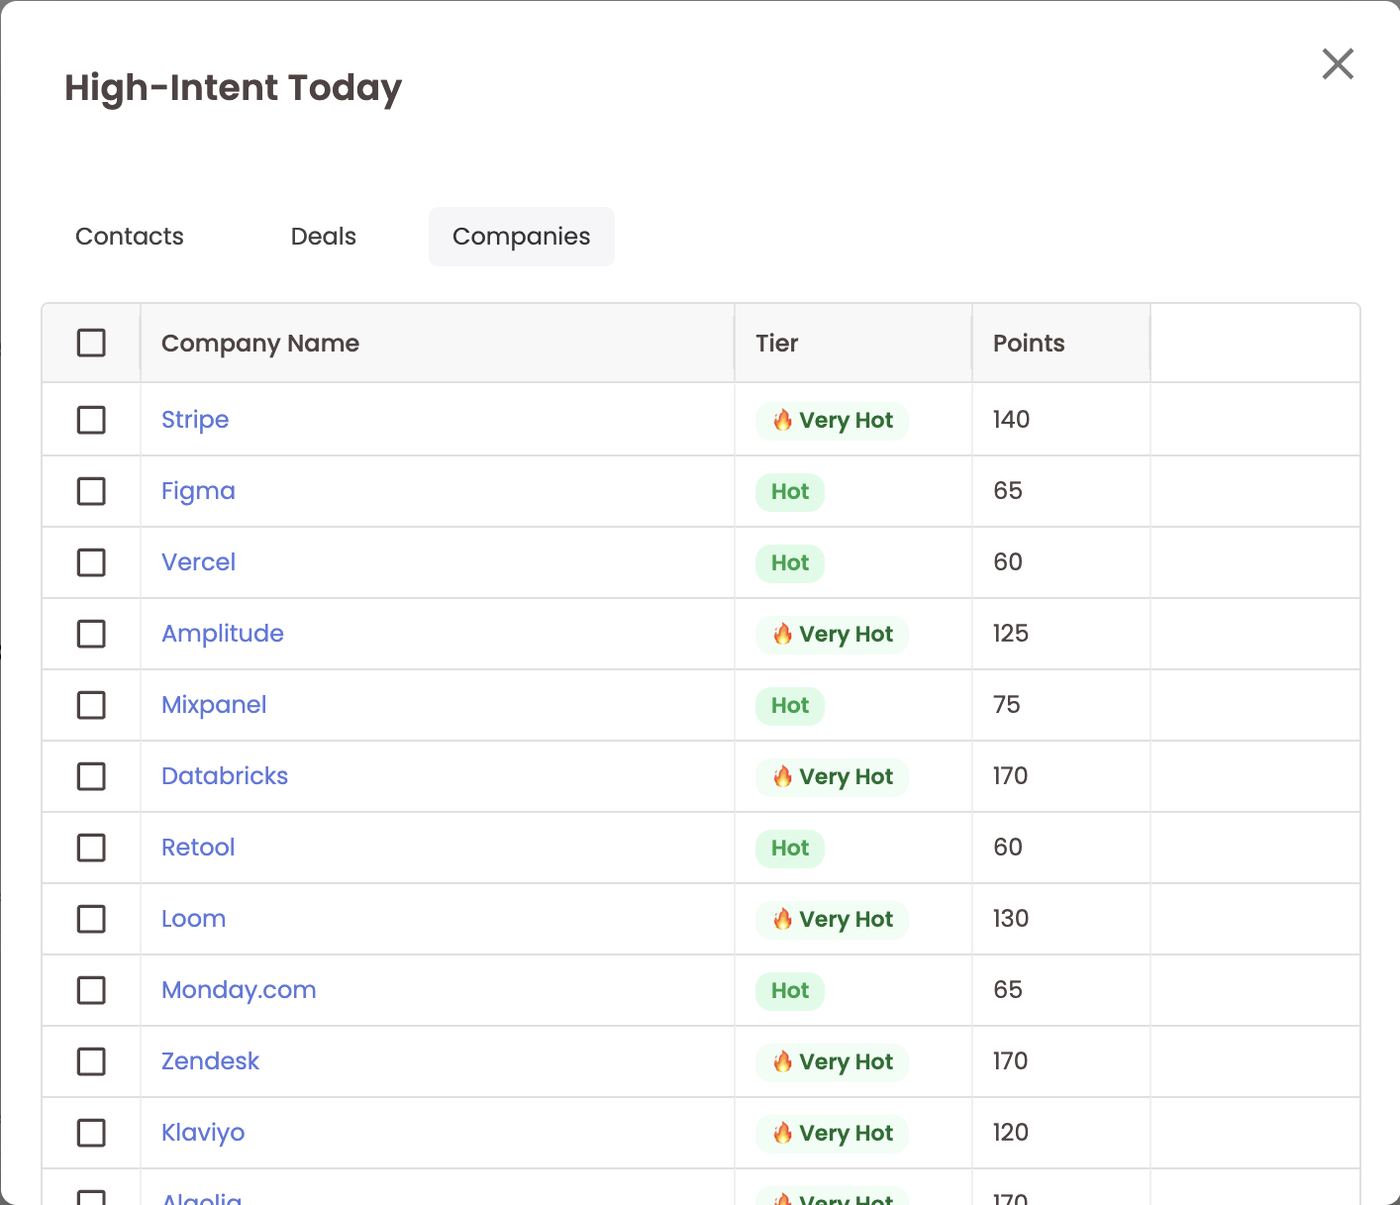Screen dimensions: 1400x1205
Task: Open the Stripe company link
Action: (x=195, y=420)
